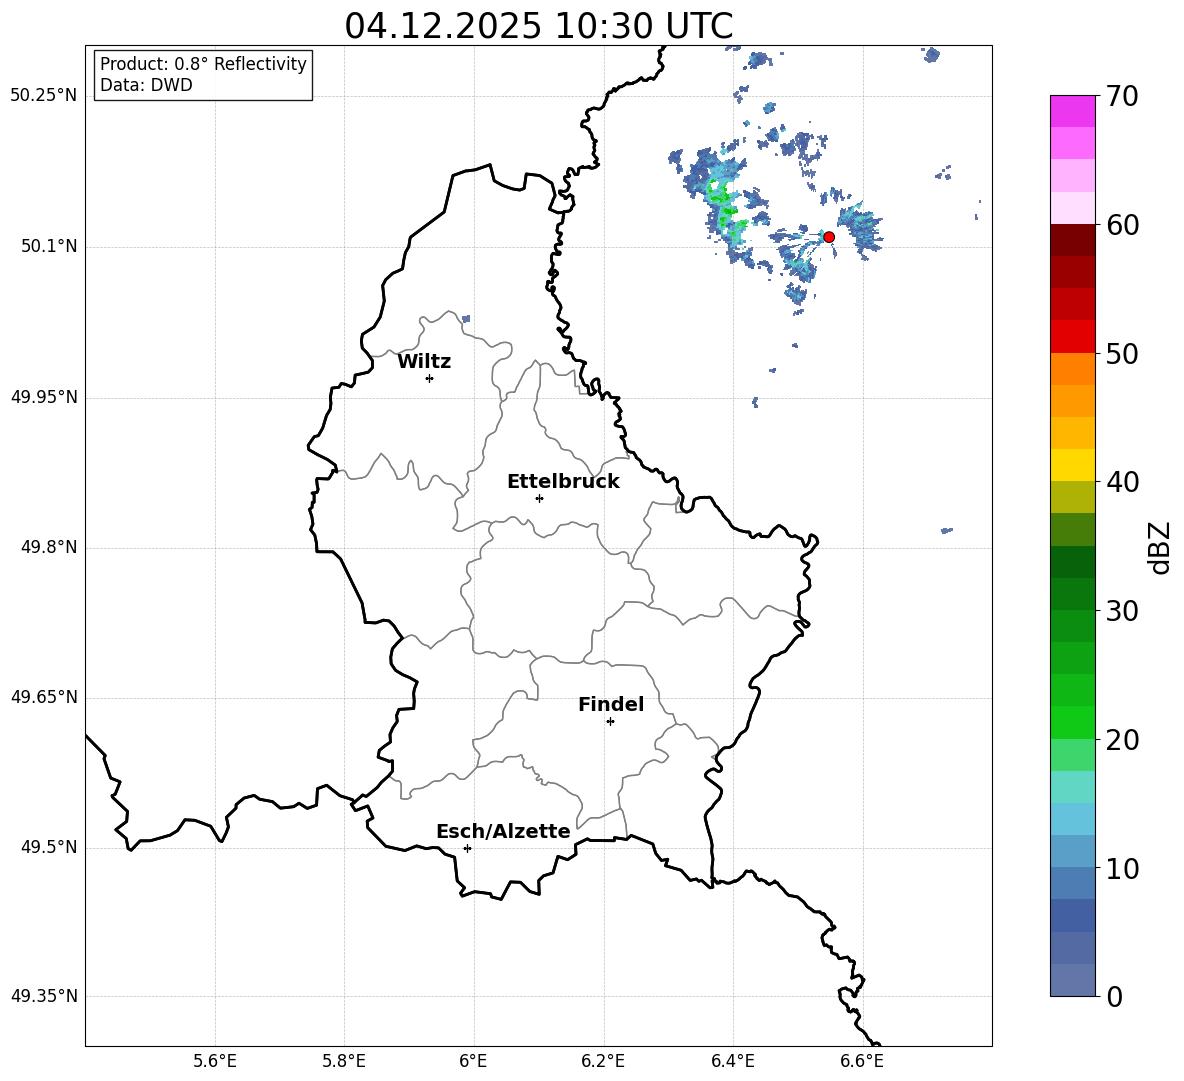
Task: Click the Wiltz station cross marker
Action: pyautogui.click(x=429, y=378)
